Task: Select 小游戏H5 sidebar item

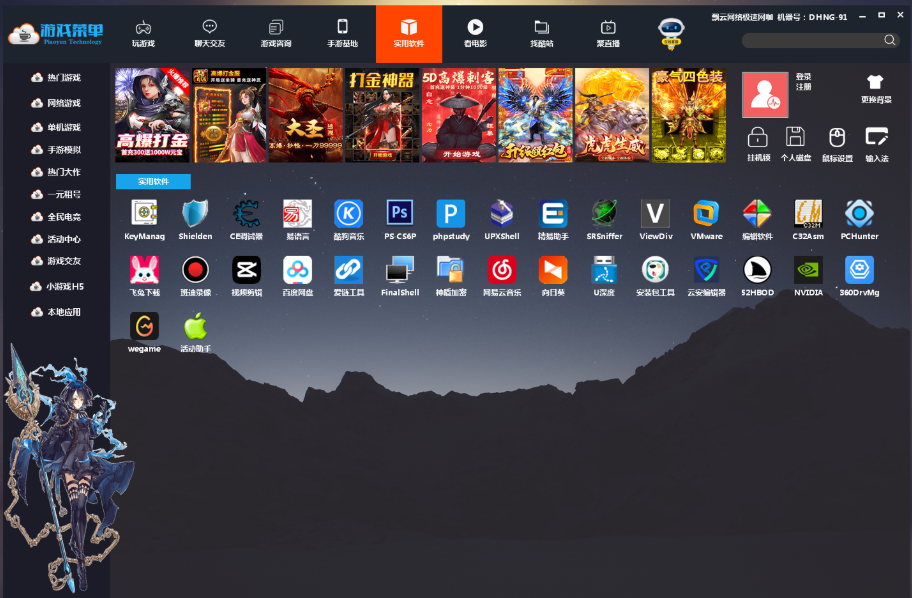Action: pyautogui.click(x=57, y=286)
